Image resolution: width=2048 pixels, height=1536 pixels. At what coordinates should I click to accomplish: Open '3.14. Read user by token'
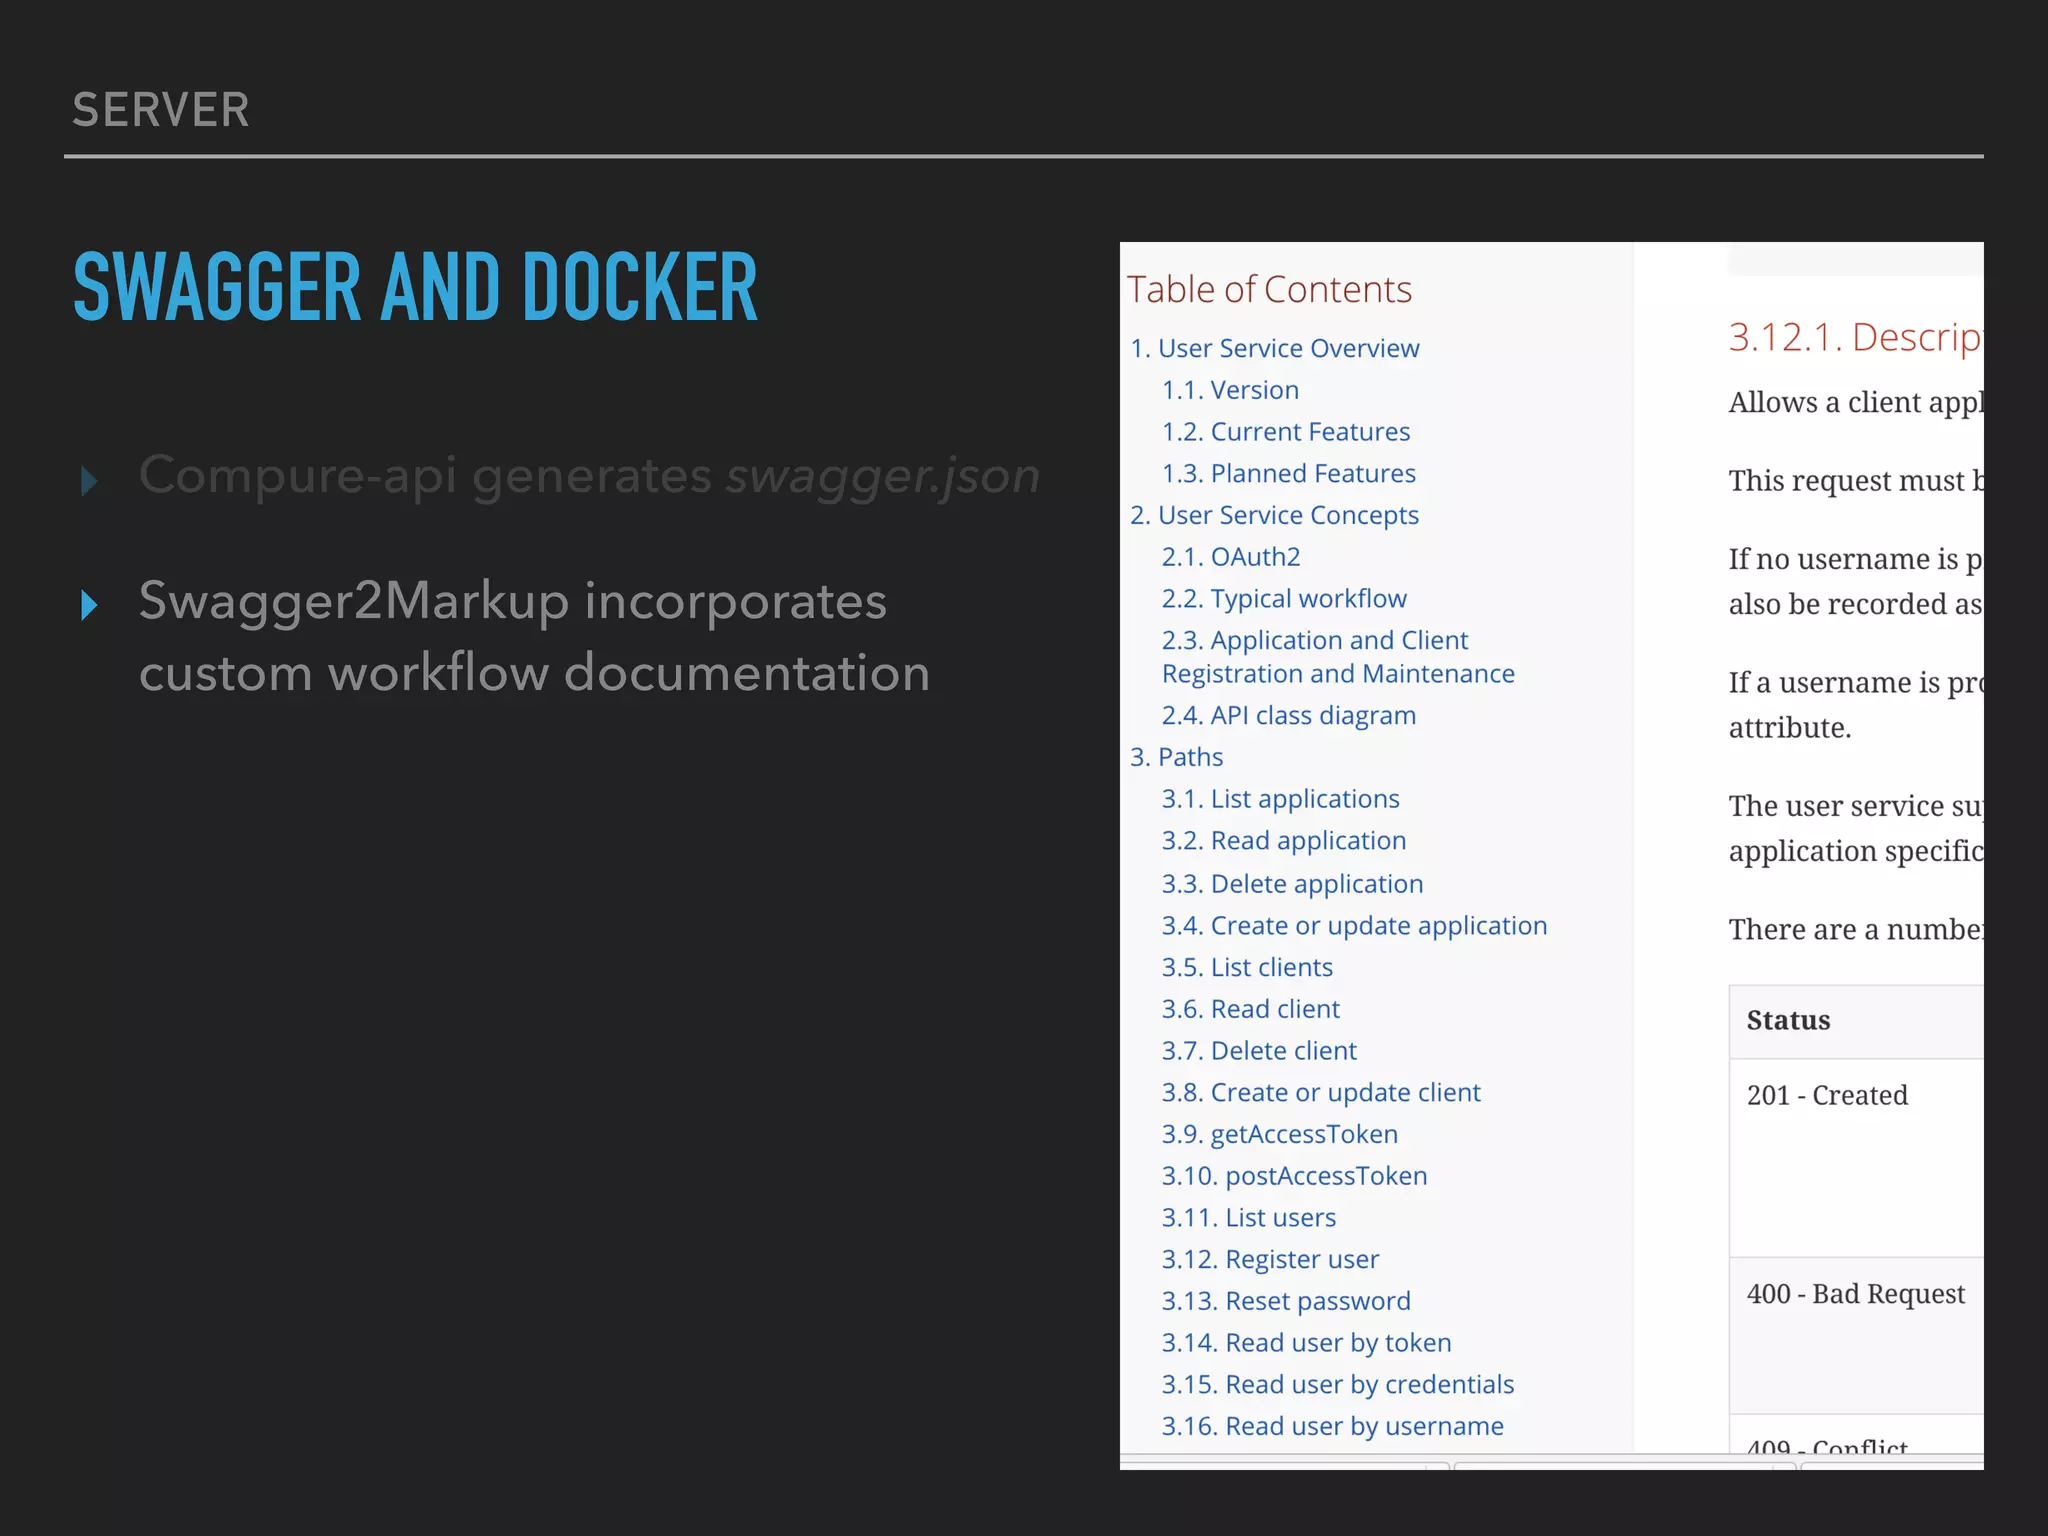(1306, 1343)
